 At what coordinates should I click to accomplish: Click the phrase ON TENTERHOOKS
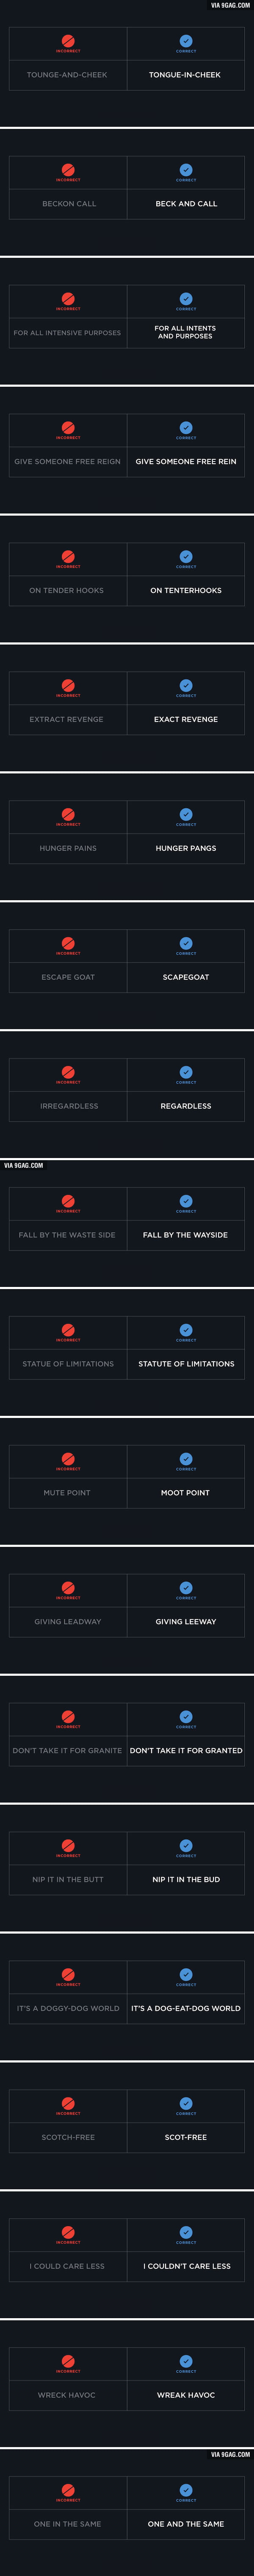pos(186,591)
